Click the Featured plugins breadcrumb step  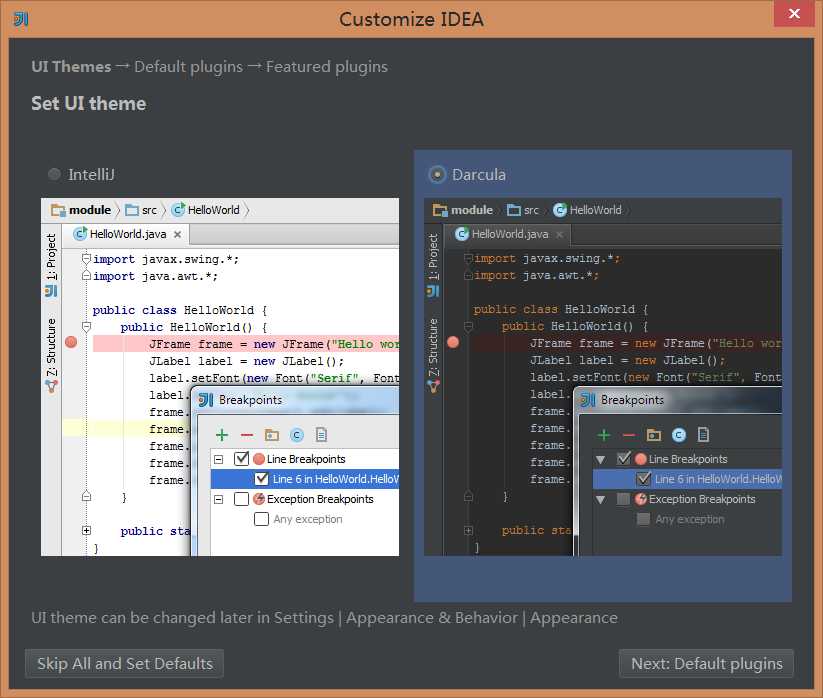[326, 67]
